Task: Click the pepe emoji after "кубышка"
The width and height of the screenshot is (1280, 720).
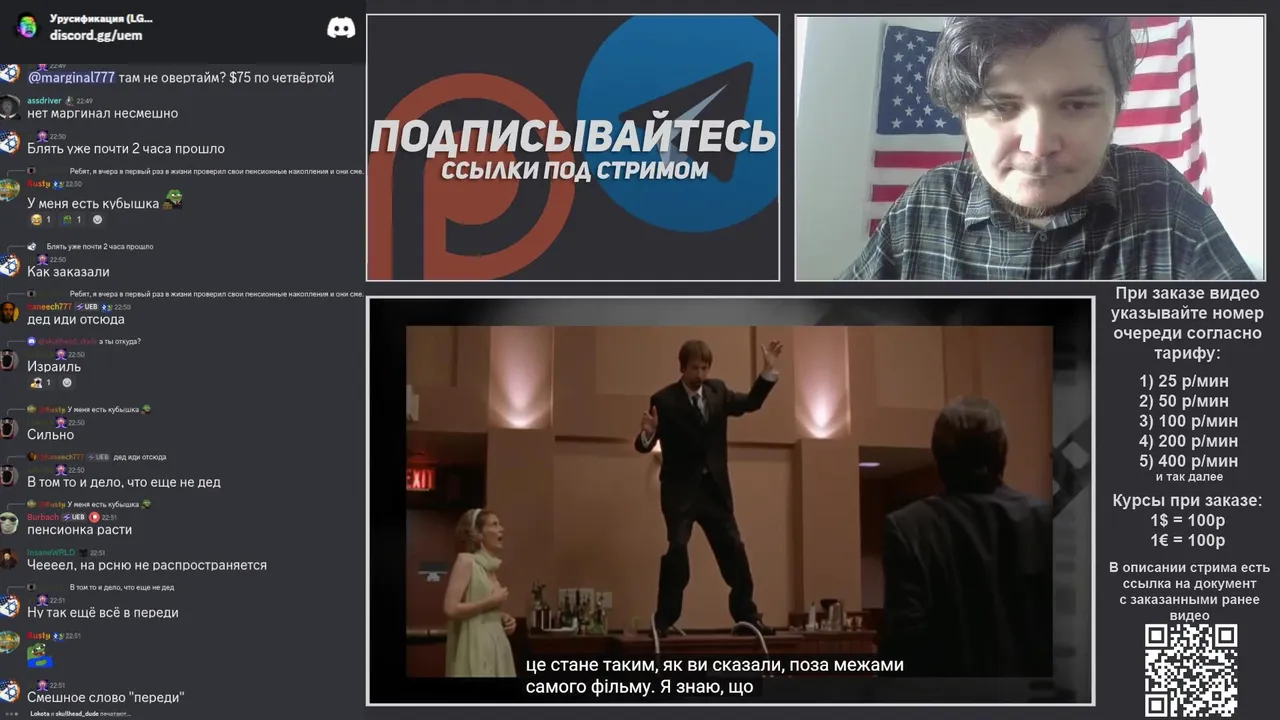Action: 173,199
